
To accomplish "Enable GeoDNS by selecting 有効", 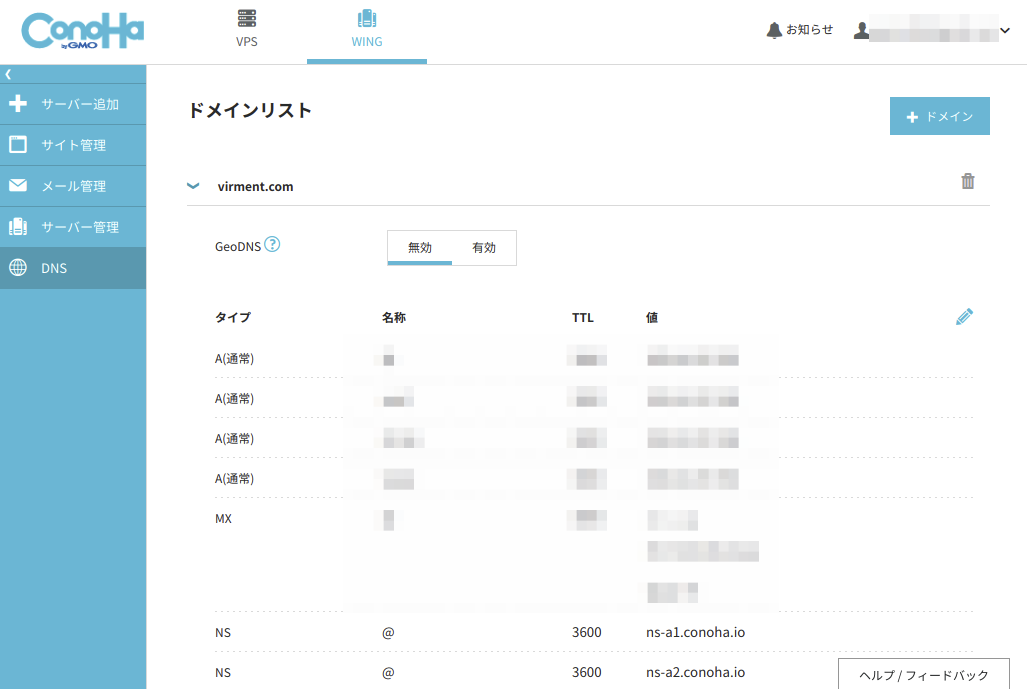I will [484, 247].
